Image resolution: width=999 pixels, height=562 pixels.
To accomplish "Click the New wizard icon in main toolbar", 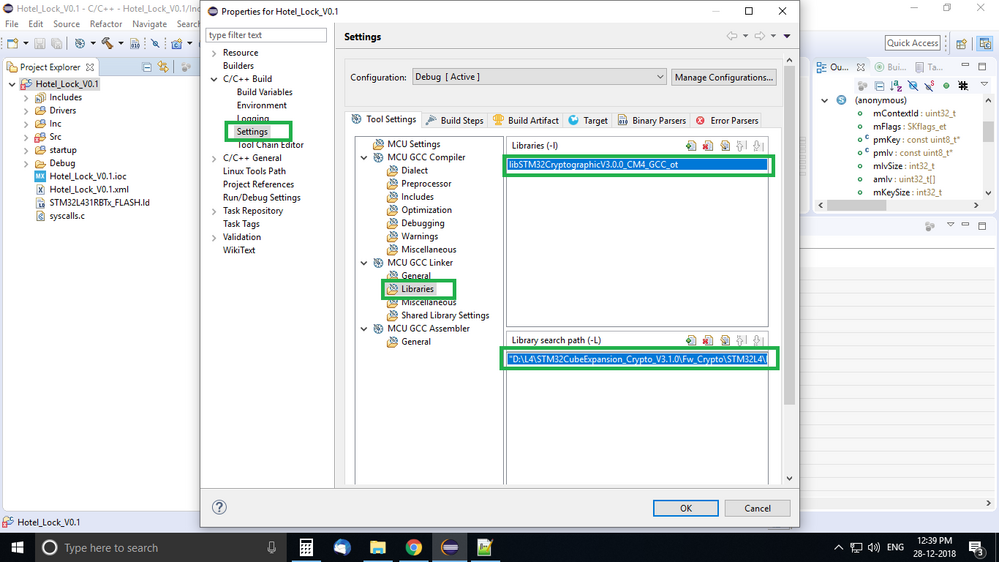I will (13, 43).
